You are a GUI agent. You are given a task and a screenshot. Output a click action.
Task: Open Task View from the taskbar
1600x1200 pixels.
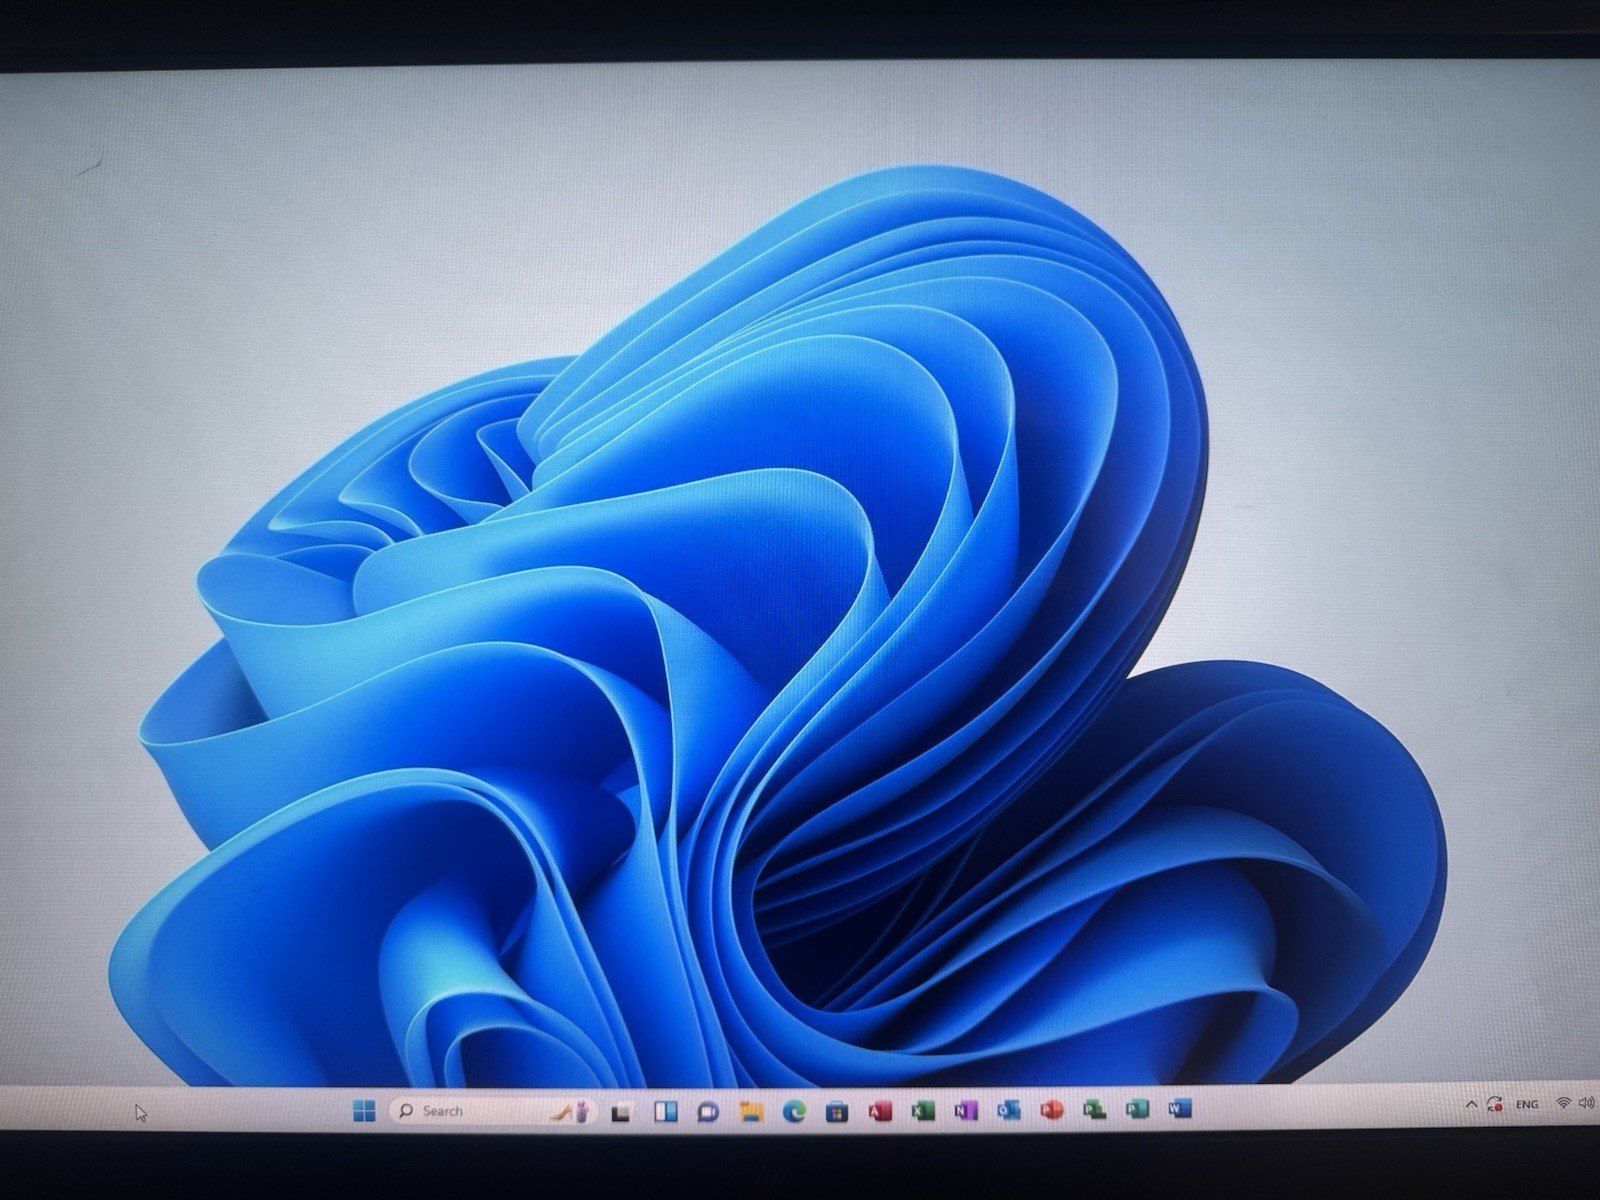[621, 1112]
